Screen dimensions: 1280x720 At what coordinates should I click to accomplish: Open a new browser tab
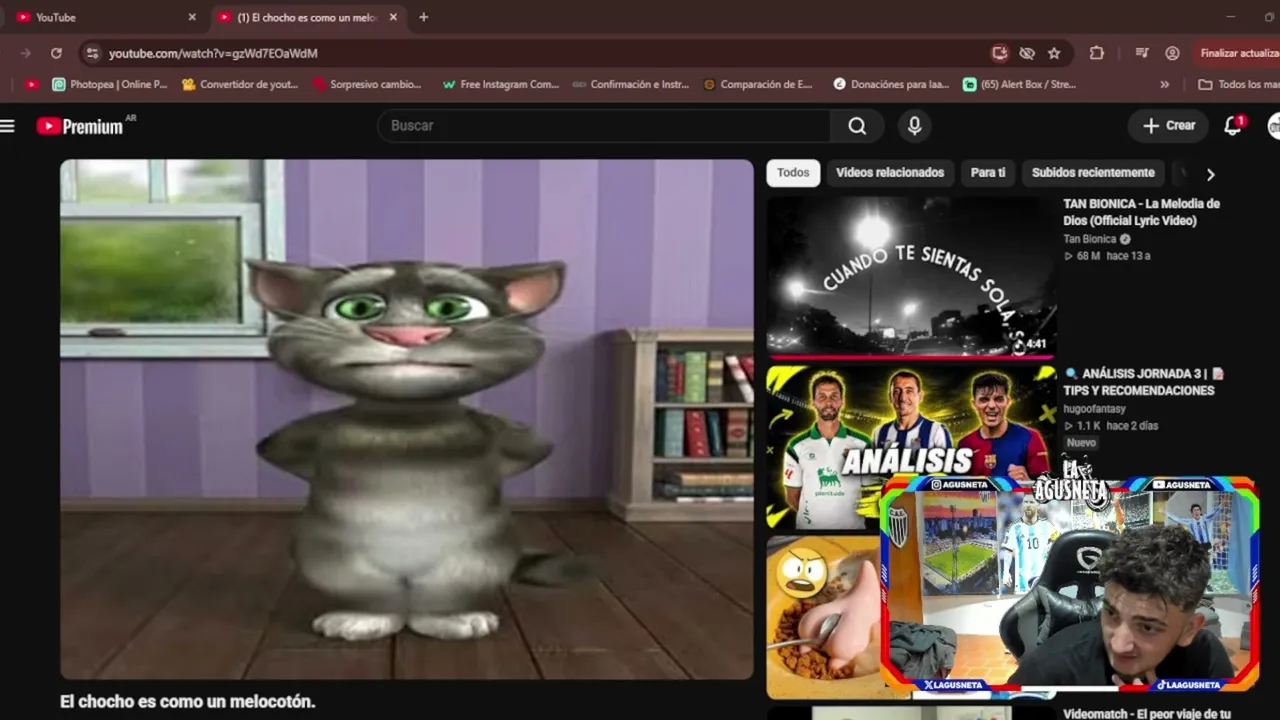(423, 17)
